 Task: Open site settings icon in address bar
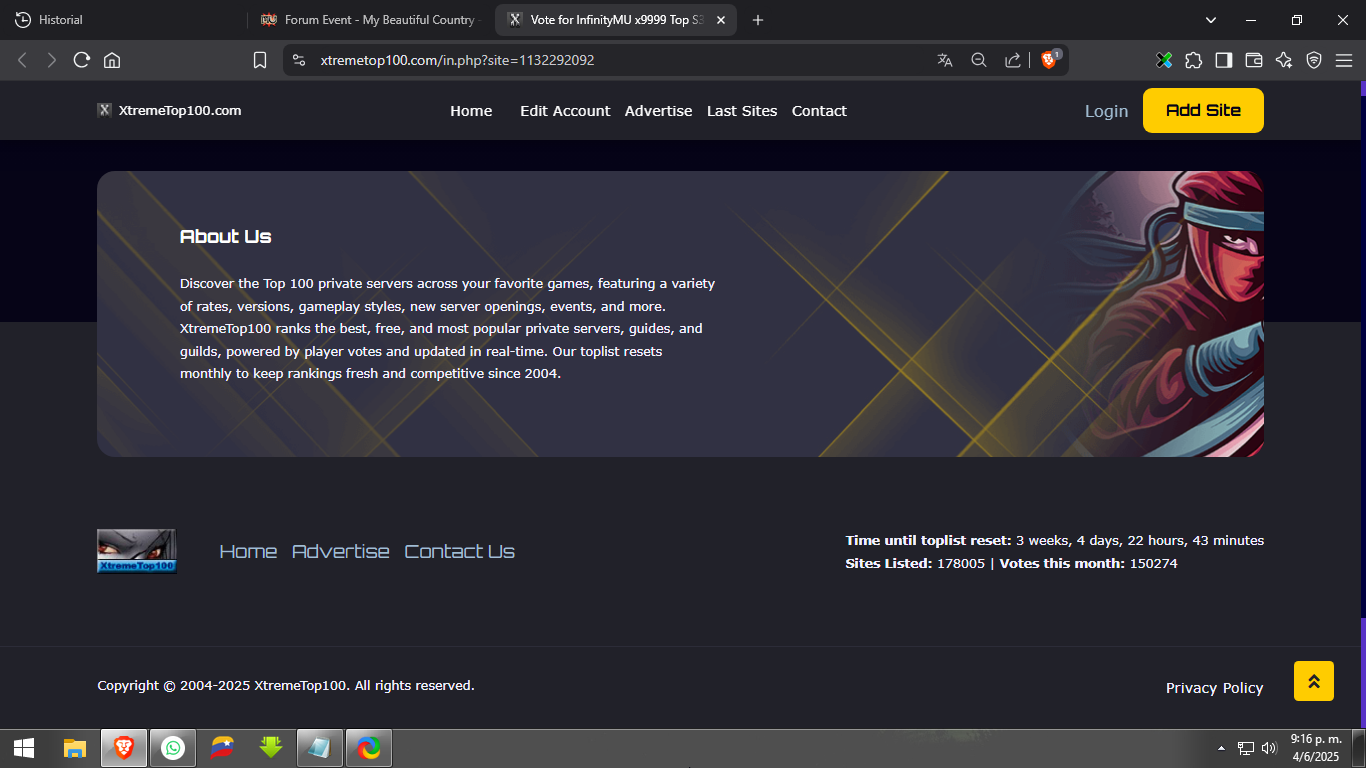[298, 60]
